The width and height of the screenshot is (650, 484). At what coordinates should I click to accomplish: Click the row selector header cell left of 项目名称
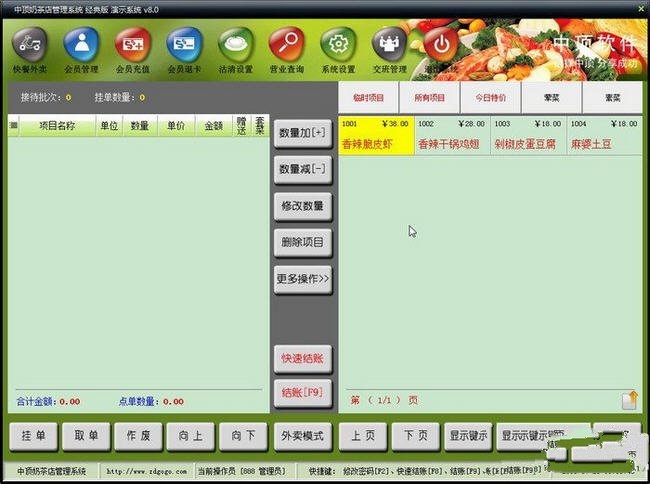13,126
